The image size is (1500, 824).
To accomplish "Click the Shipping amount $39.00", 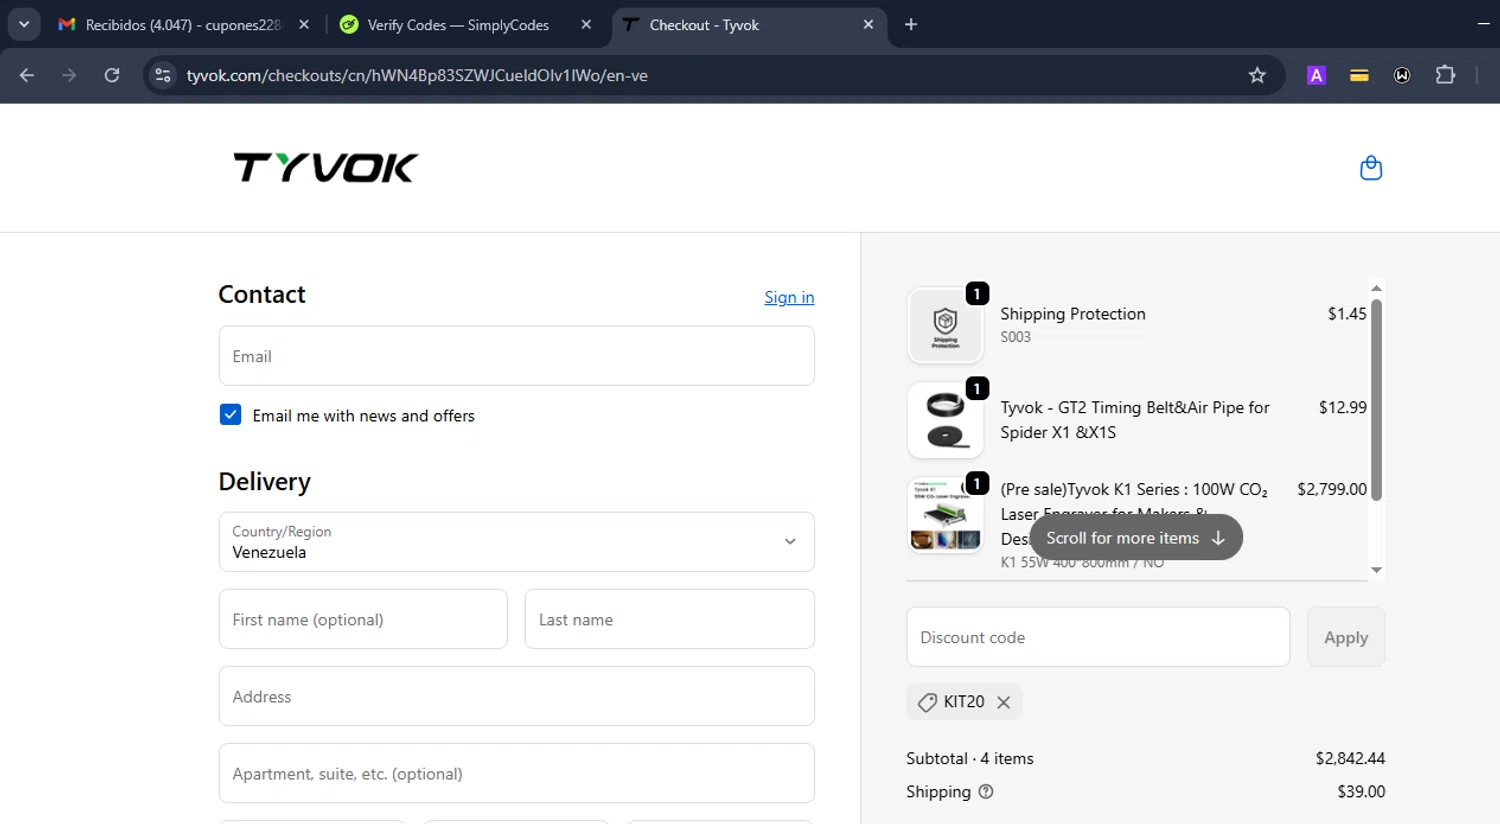I will pos(1361,791).
